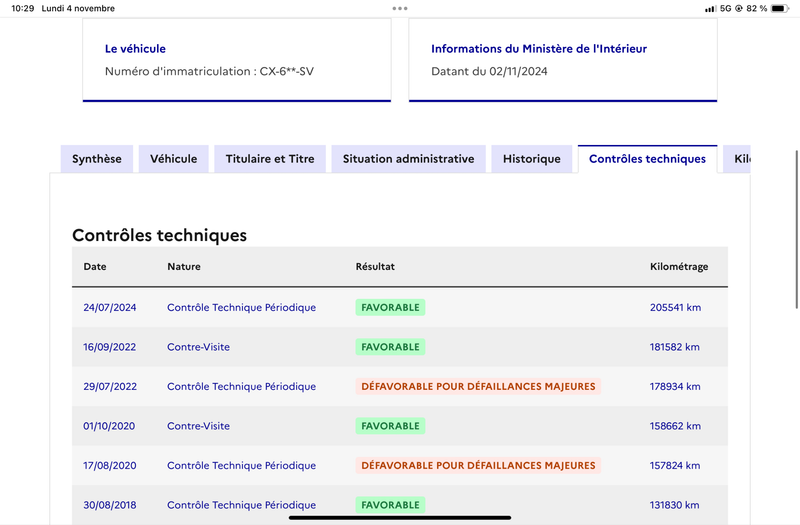
Task: Click the 178934 km mileage value
Action: click(675, 386)
